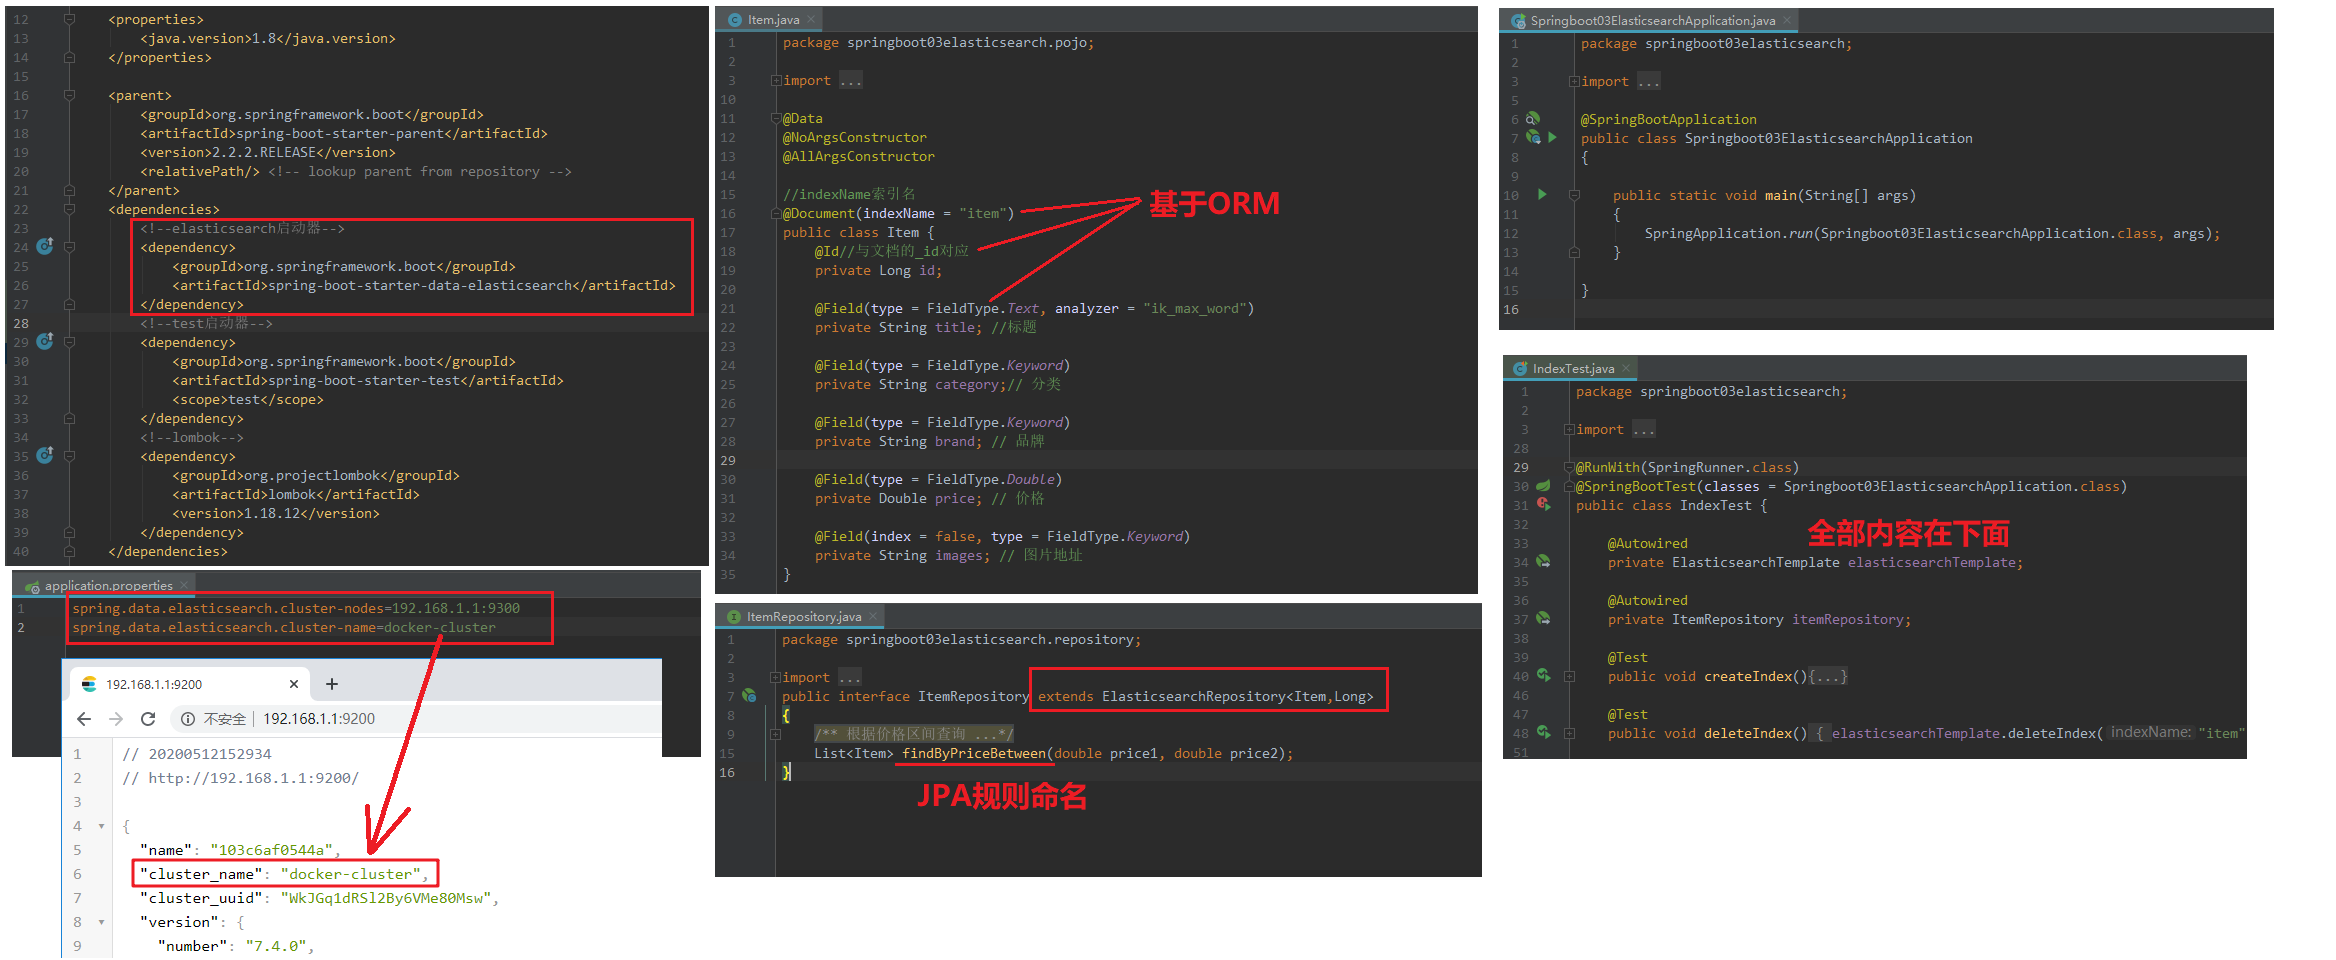Click the Spring leaf icon on @SpringBootTest line
This screenshot has width=2336, height=960.
click(x=1543, y=486)
